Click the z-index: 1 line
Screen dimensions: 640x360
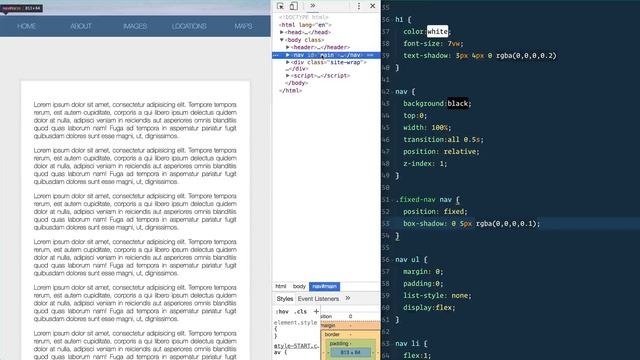coord(425,164)
